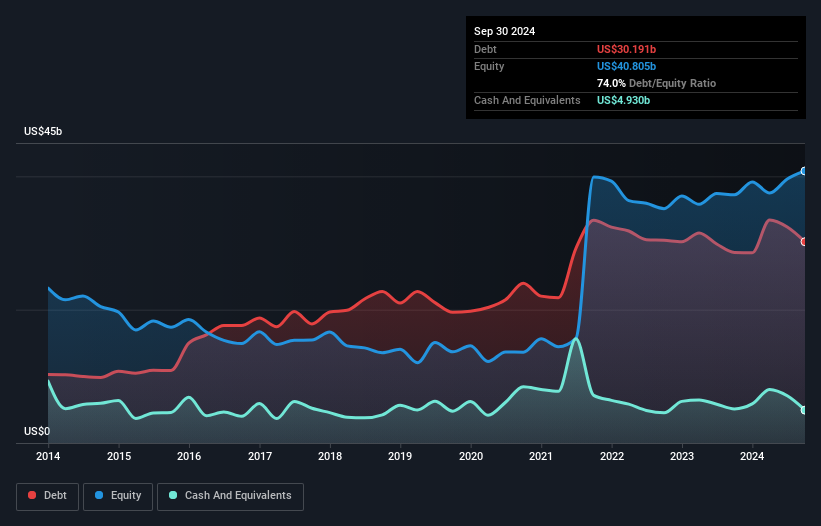Click the 2021 x-axis label
The width and height of the screenshot is (821, 526).
point(541,456)
